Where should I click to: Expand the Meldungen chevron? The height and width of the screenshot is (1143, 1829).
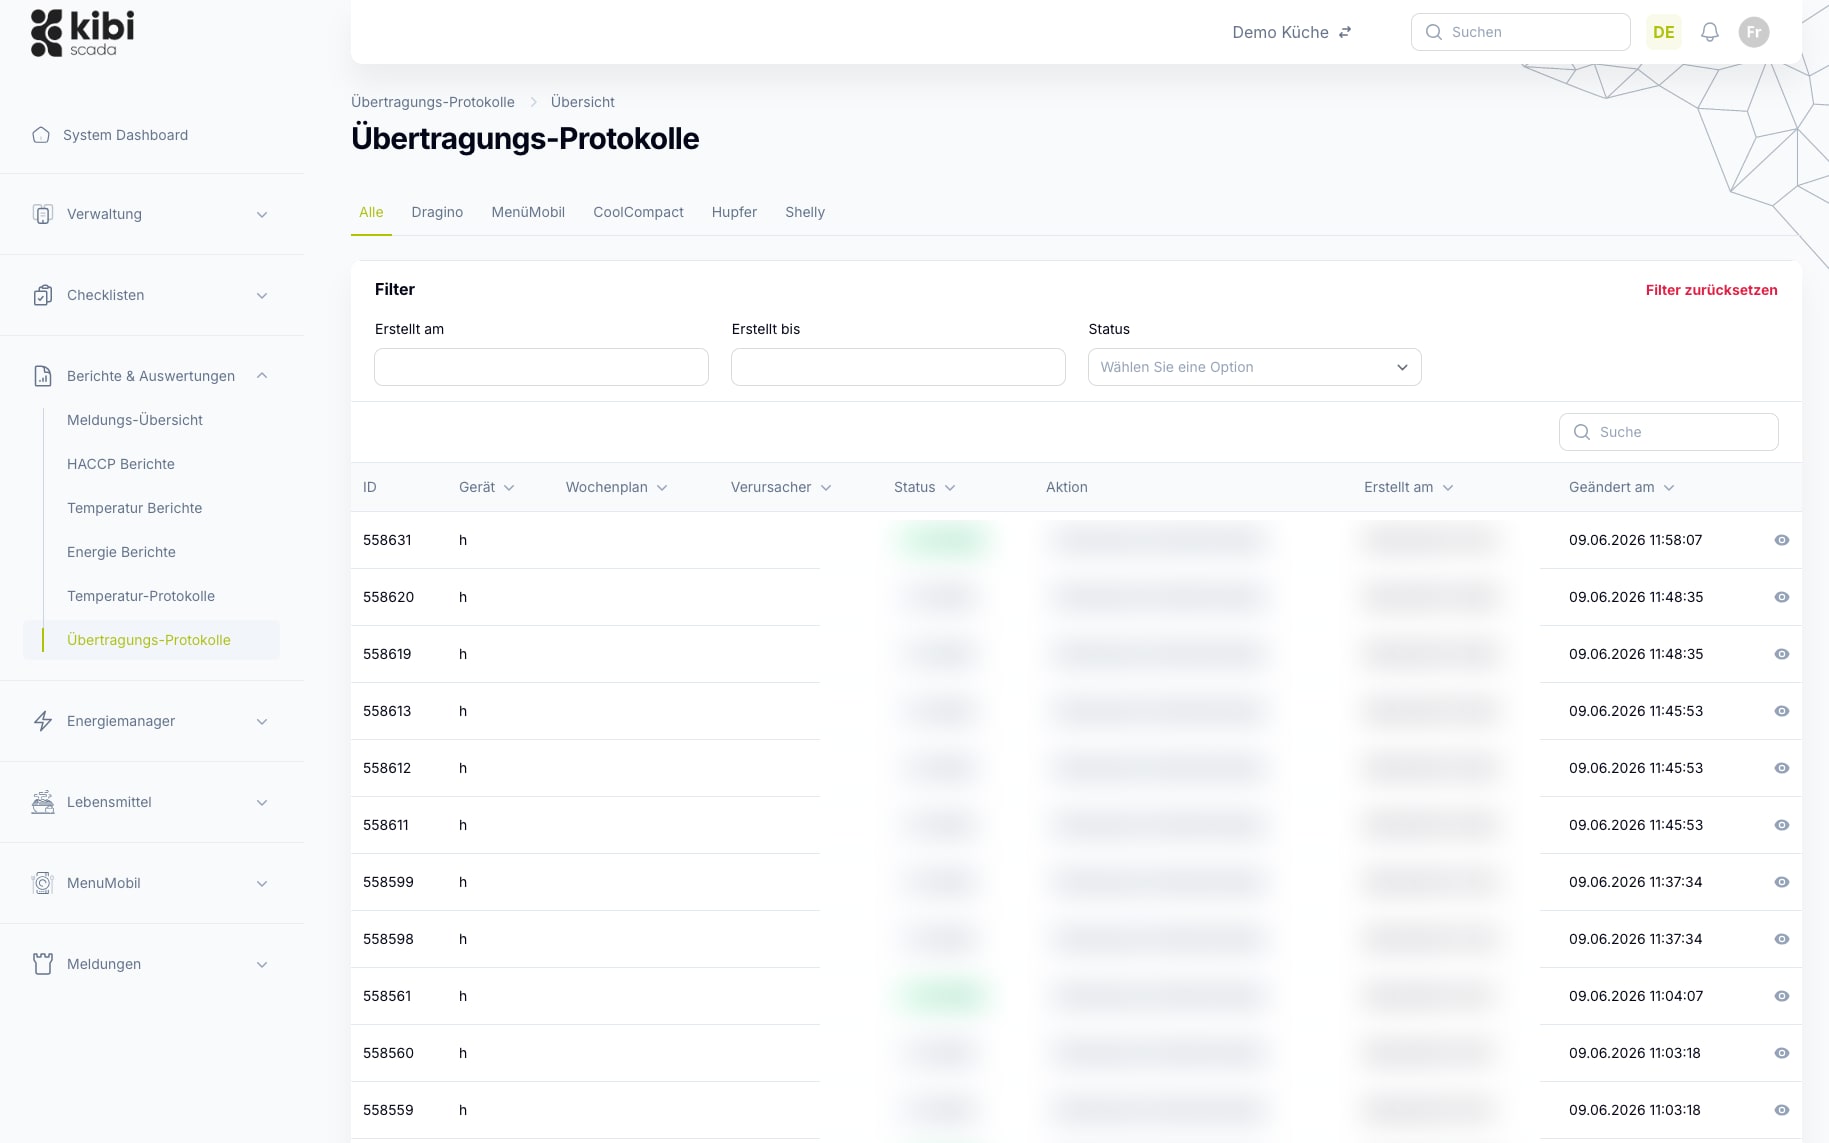click(262, 964)
